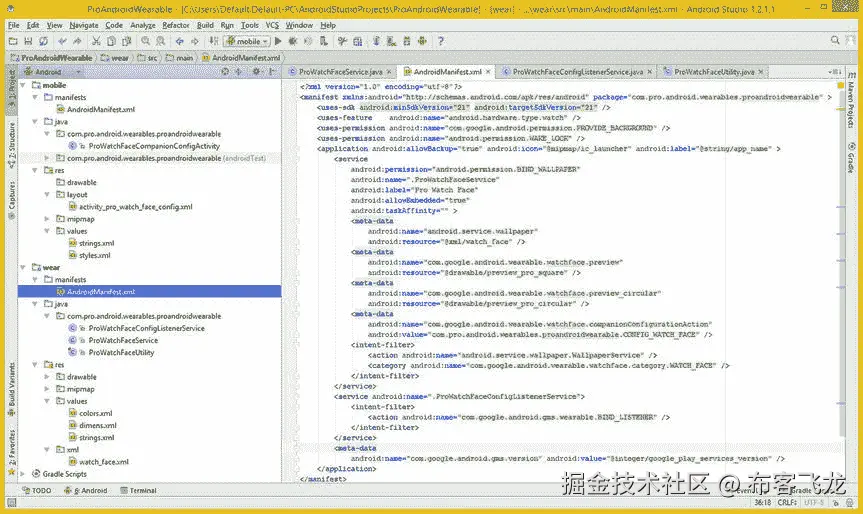Open the Build menu

[205, 25]
